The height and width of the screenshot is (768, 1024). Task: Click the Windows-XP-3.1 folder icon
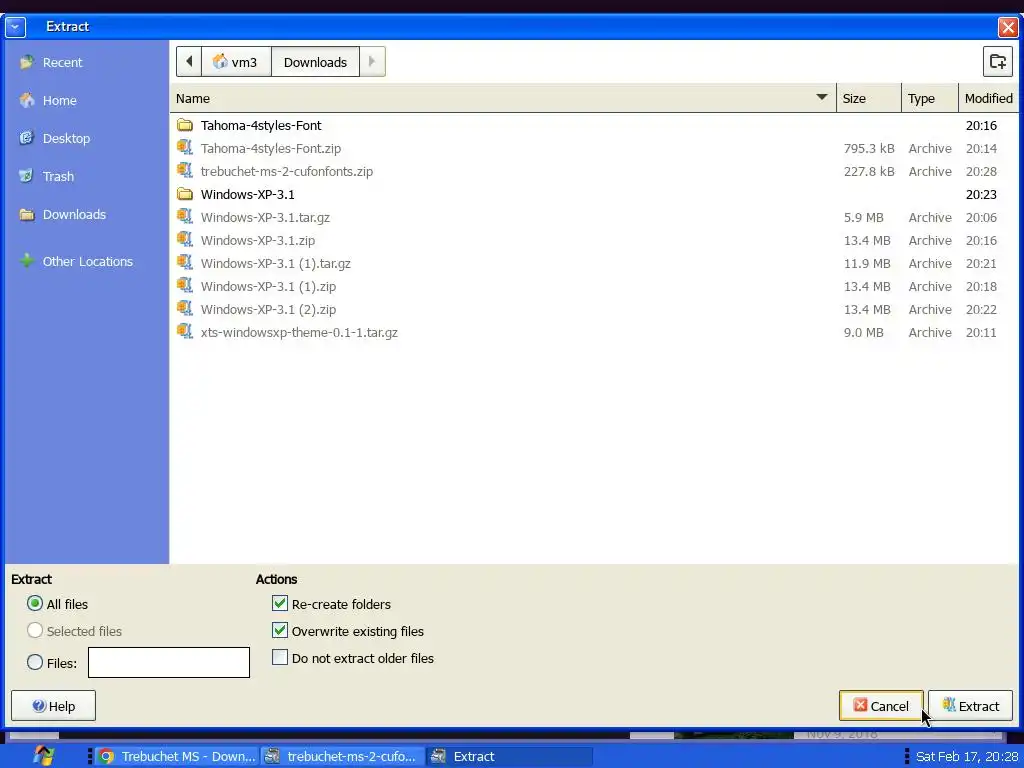pyautogui.click(x=185, y=194)
